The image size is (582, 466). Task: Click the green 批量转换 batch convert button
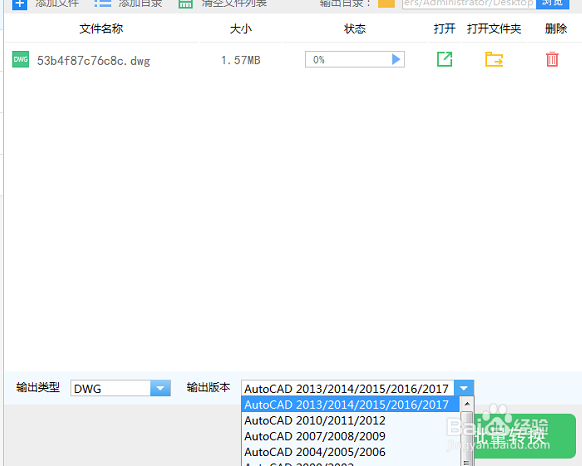pyautogui.click(x=525, y=436)
